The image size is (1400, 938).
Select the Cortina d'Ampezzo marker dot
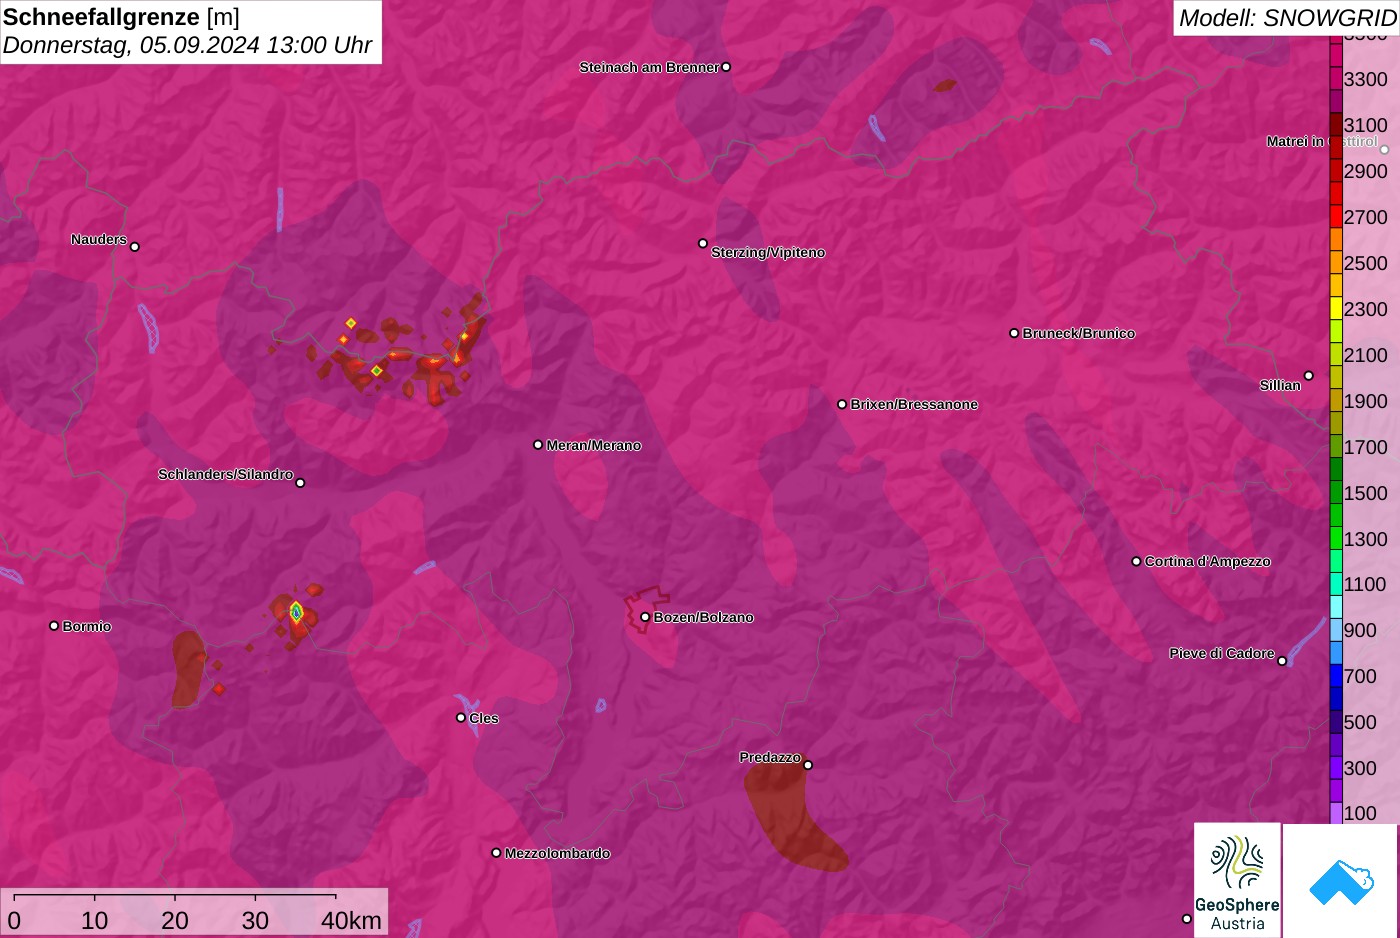pos(1136,561)
